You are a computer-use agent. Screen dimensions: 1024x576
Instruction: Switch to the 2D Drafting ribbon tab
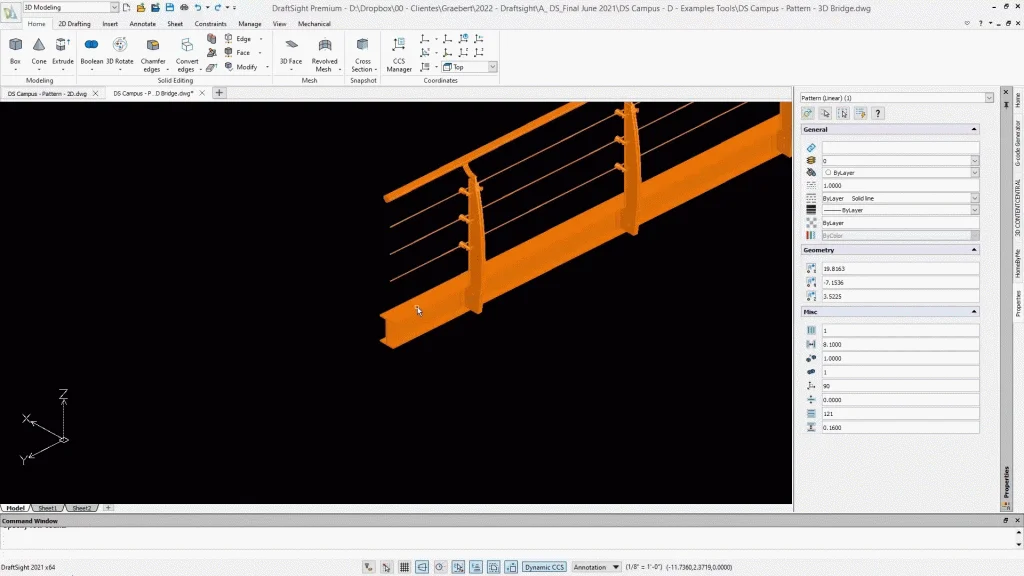coord(74,23)
